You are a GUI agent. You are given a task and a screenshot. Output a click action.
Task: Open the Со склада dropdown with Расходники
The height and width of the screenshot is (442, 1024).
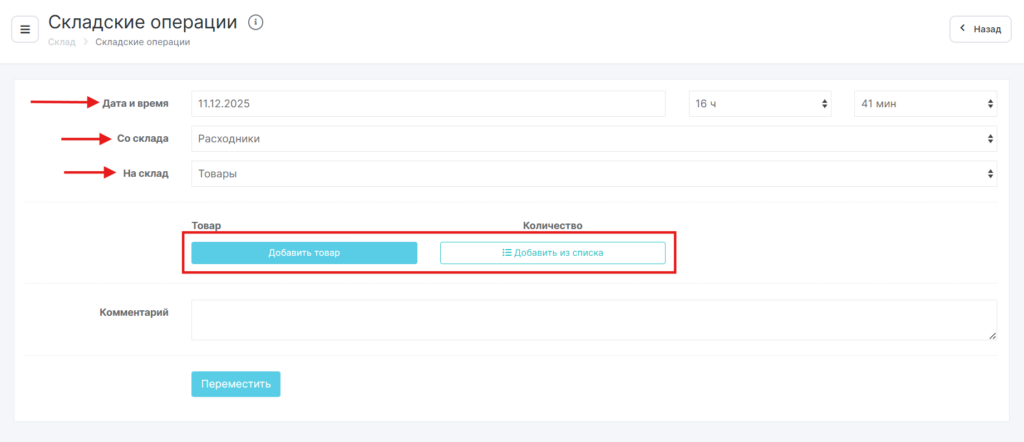tap(593, 139)
